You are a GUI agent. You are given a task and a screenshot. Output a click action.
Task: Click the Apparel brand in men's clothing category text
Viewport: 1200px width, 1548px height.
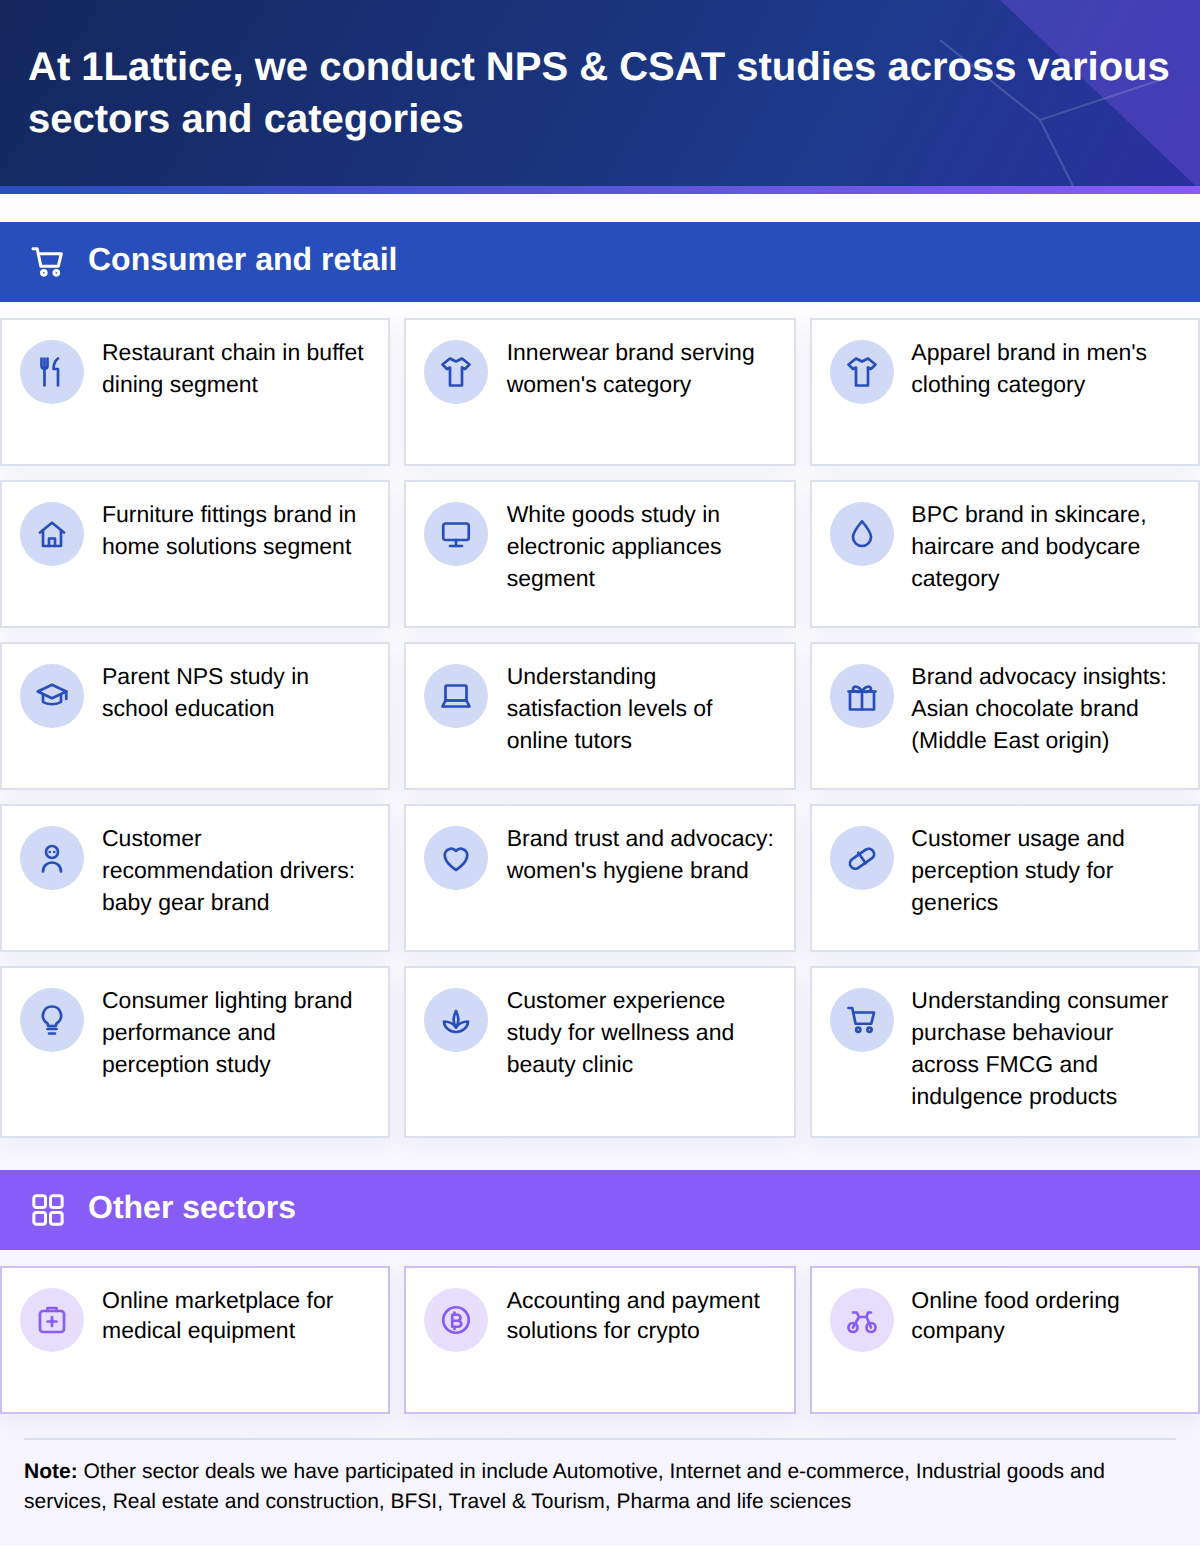1029,368
